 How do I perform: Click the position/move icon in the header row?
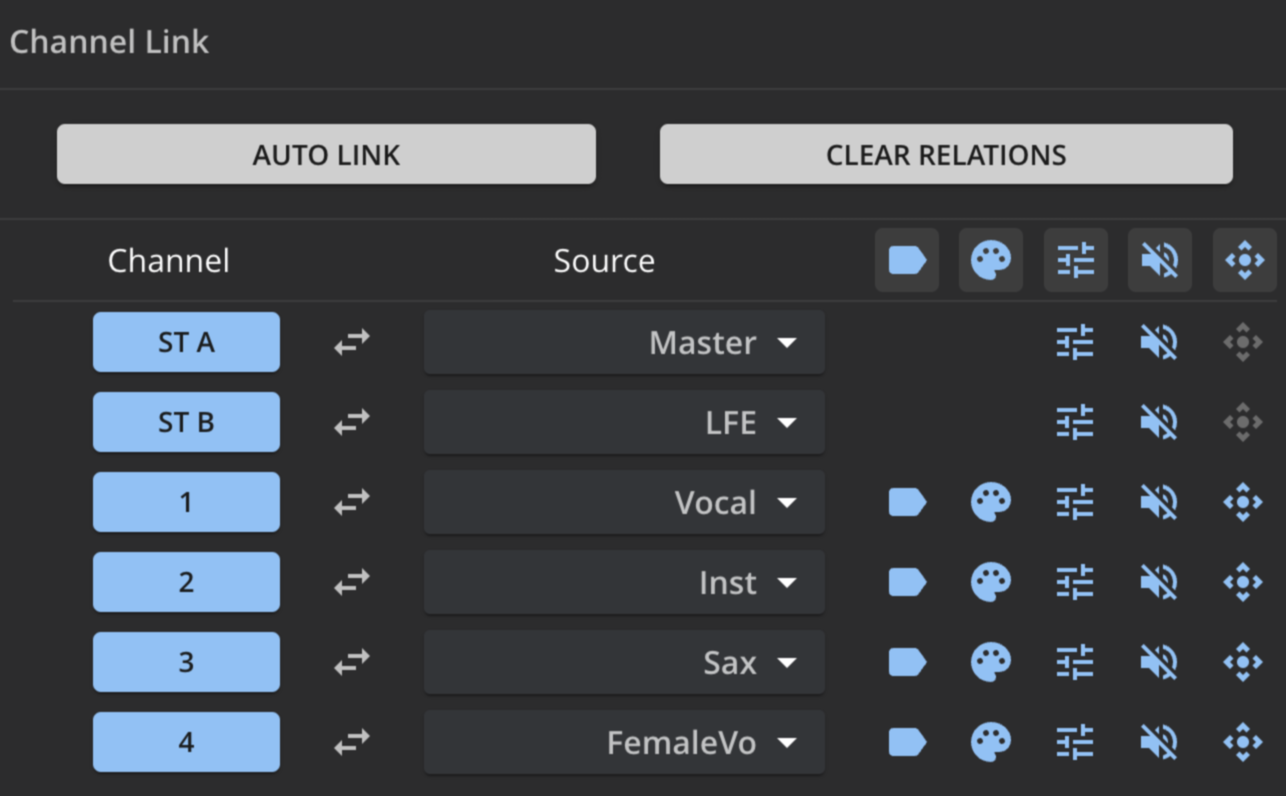pyautogui.click(x=1244, y=260)
